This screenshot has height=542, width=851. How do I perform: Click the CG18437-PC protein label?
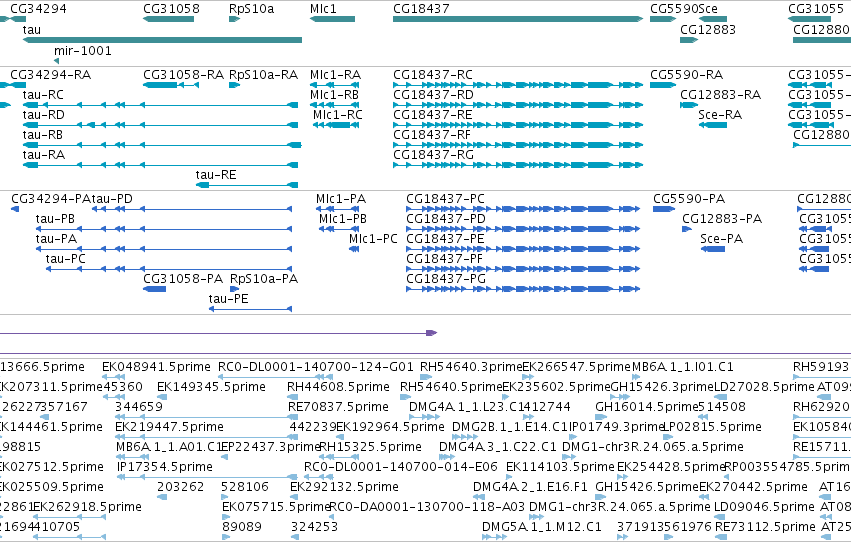445,199
